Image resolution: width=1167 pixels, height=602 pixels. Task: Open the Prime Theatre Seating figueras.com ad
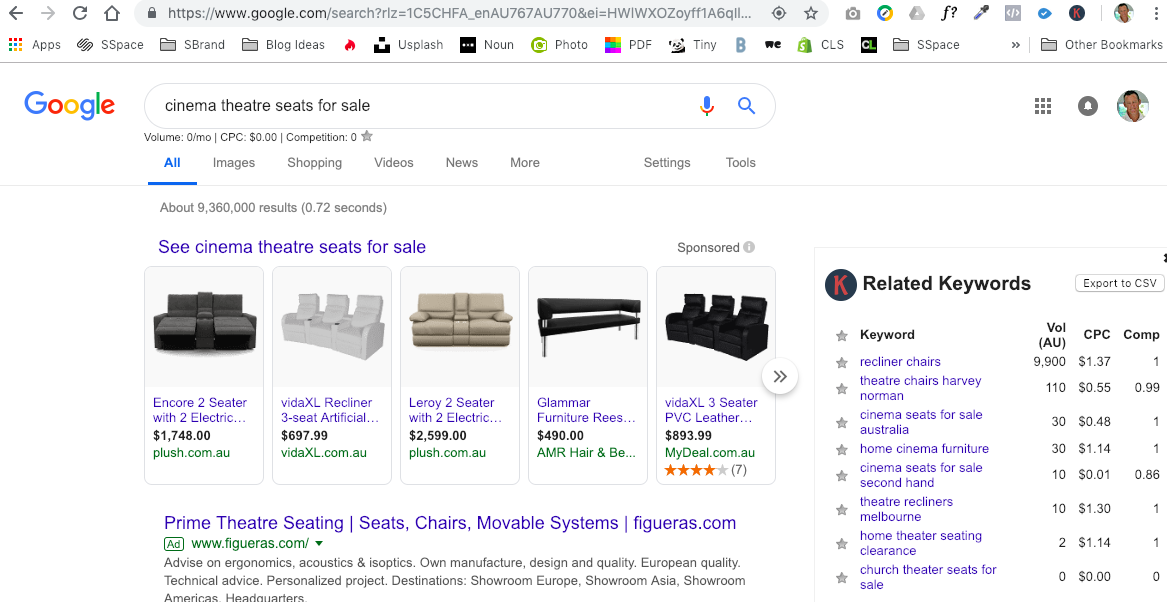(450, 523)
